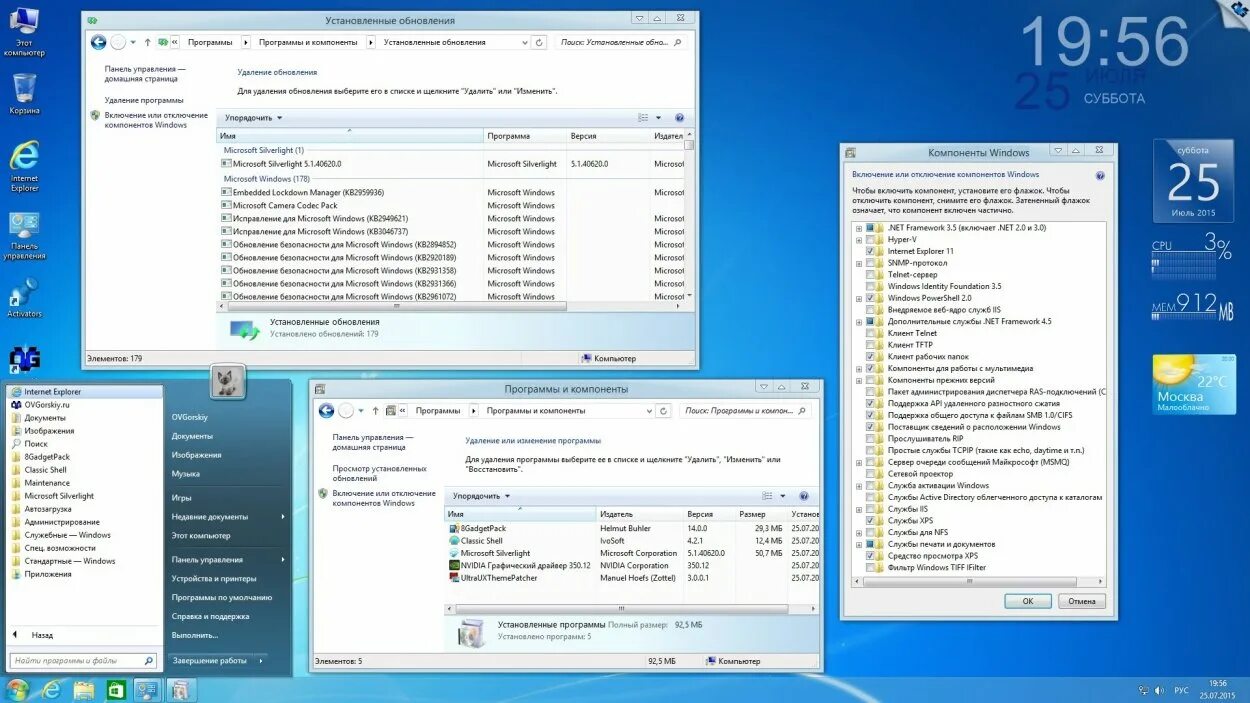Select Выполнить... in Start menu

pos(195,635)
